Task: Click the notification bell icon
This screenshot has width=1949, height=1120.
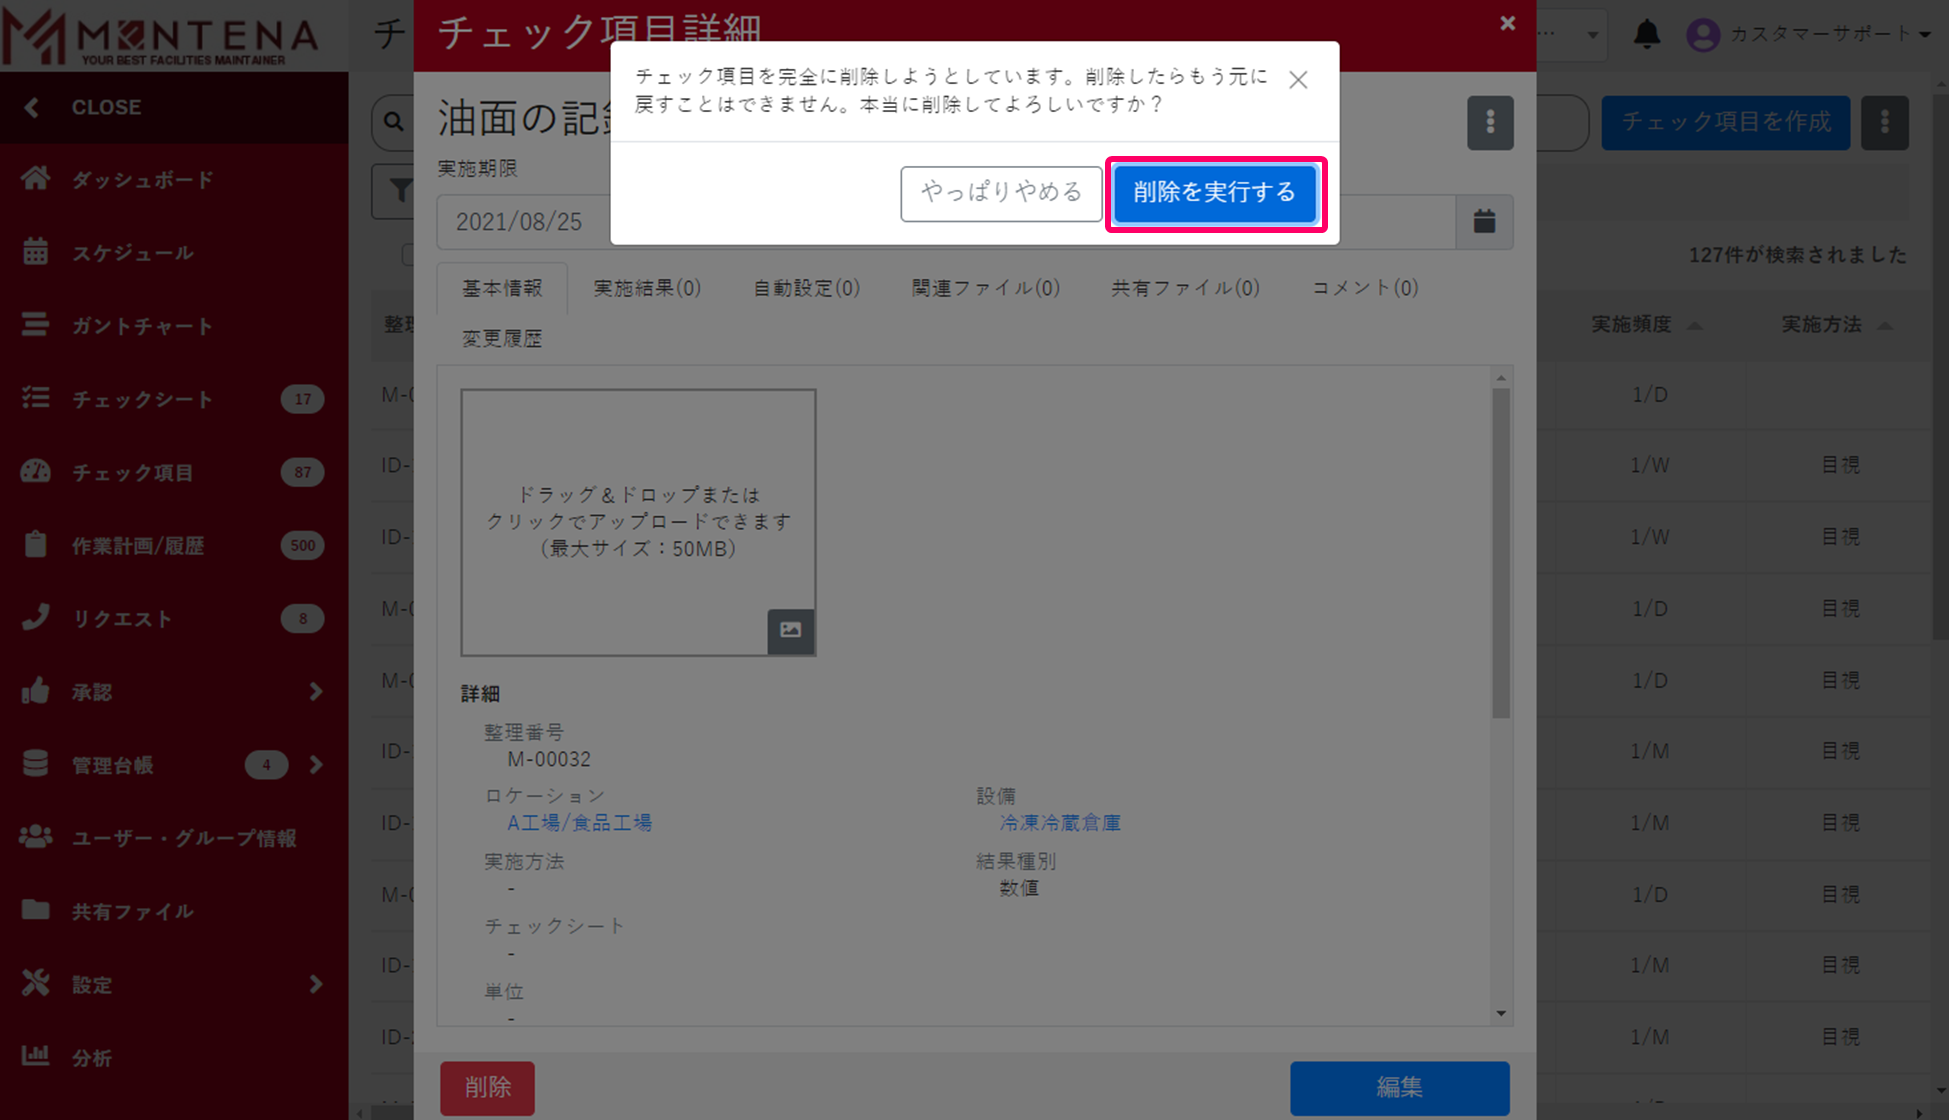Action: (1646, 35)
